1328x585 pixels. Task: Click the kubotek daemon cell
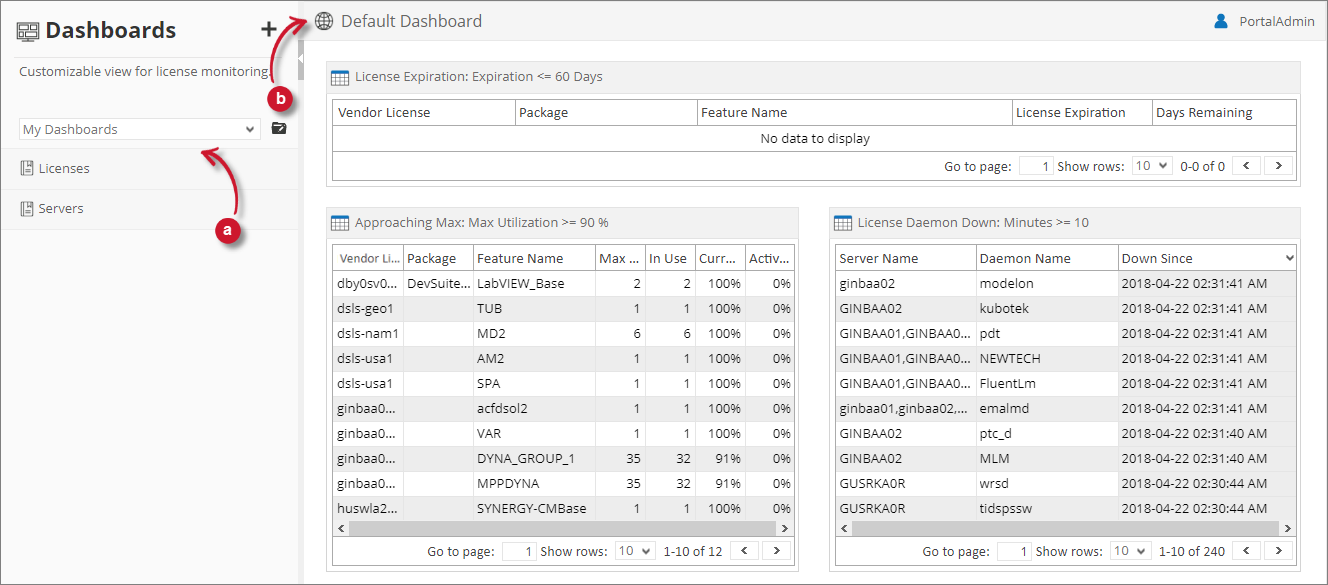click(1047, 309)
